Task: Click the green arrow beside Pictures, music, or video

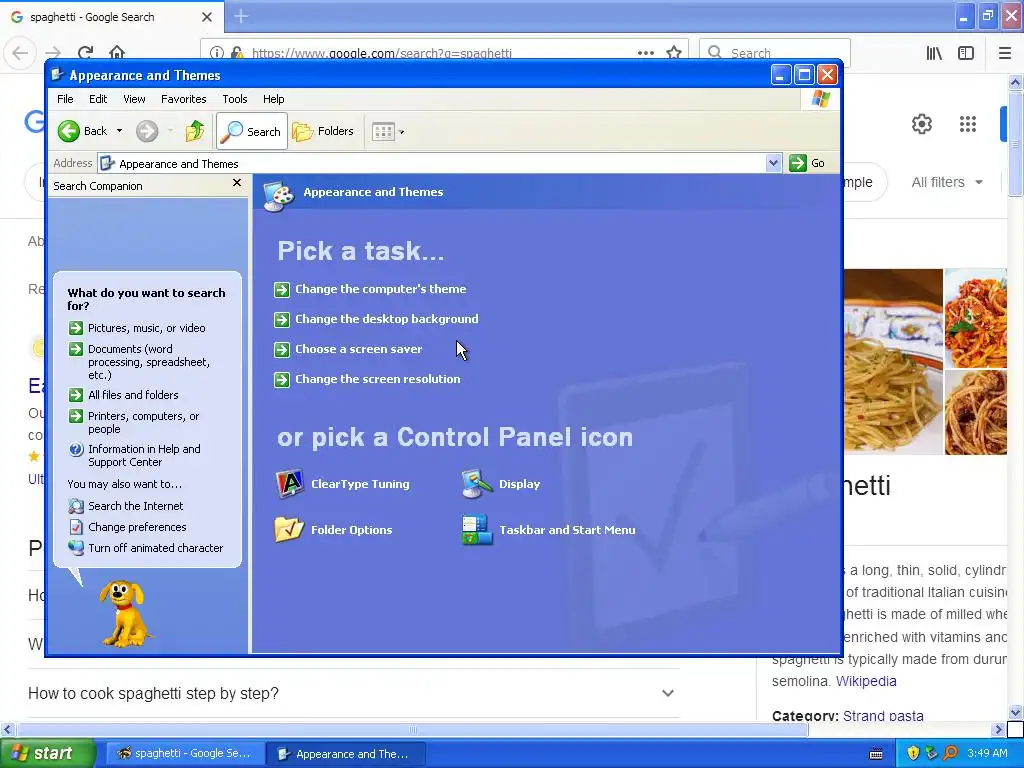Action: pos(76,328)
